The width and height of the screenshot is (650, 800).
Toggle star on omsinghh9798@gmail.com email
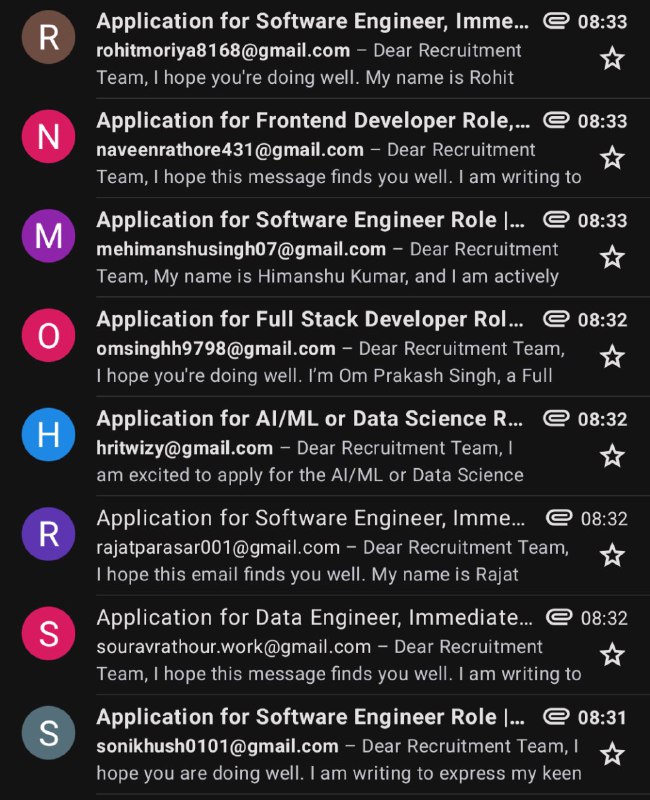pos(612,357)
